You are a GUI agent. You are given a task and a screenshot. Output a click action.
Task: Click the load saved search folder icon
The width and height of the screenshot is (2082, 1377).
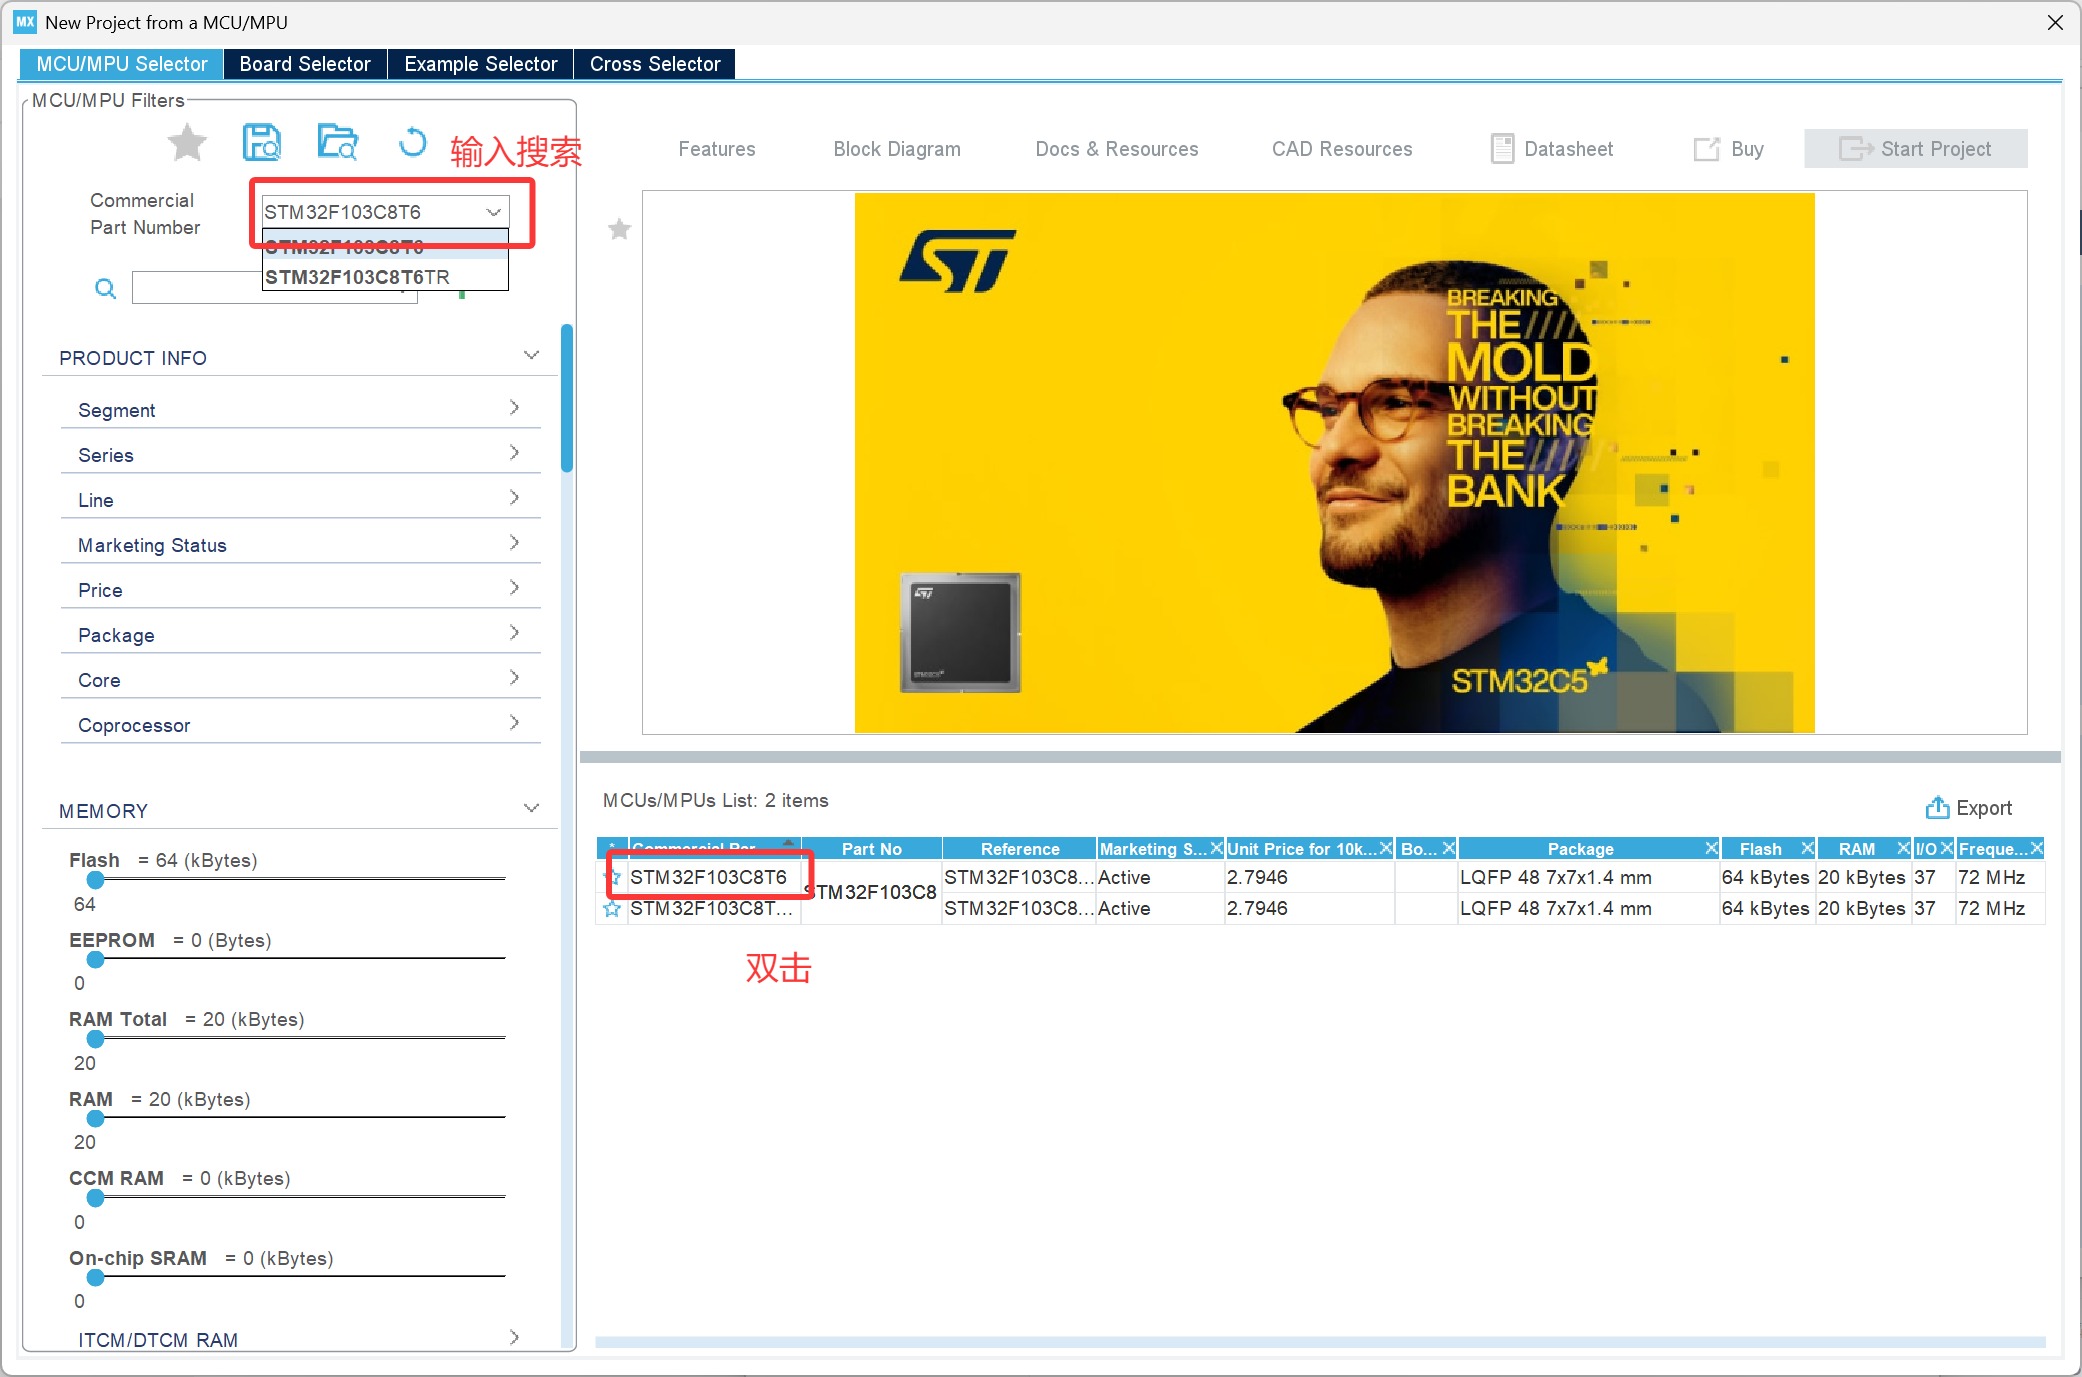(x=337, y=143)
